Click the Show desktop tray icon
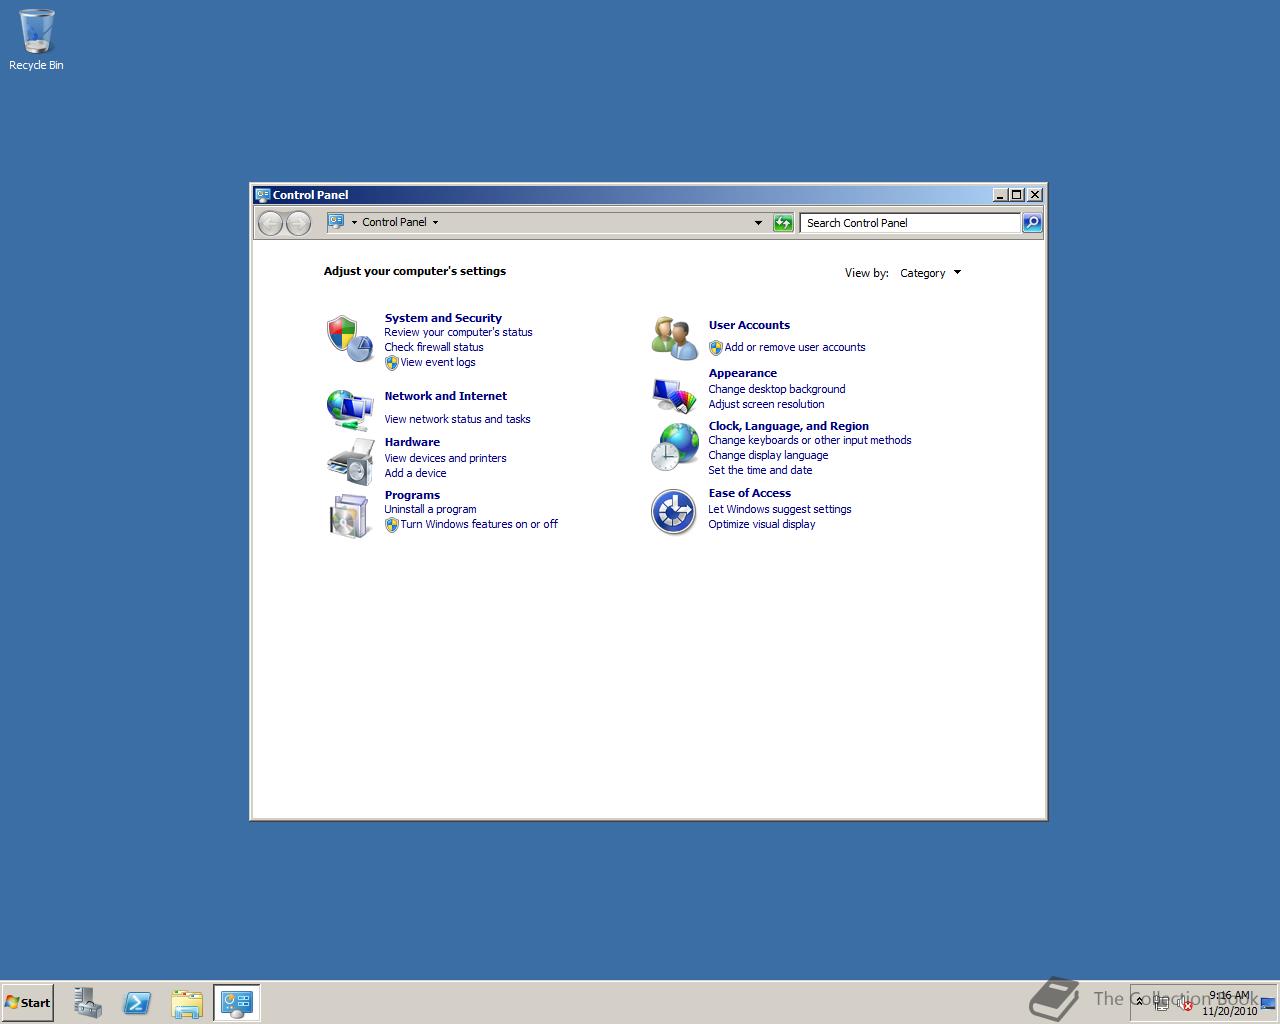The height and width of the screenshot is (1024, 1280). [1268, 1003]
